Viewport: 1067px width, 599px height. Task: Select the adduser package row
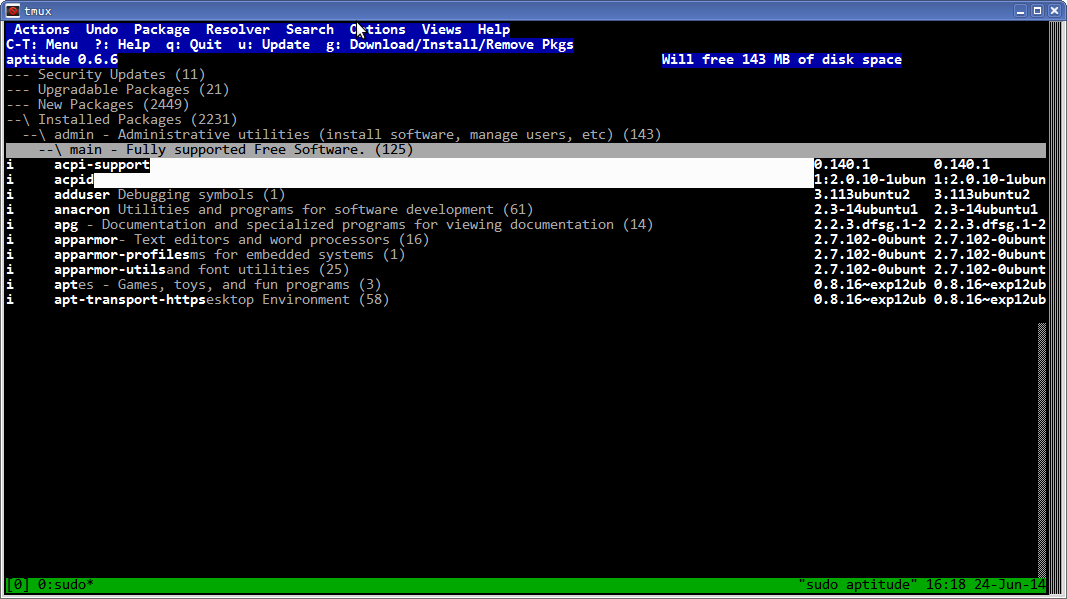click(525, 194)
